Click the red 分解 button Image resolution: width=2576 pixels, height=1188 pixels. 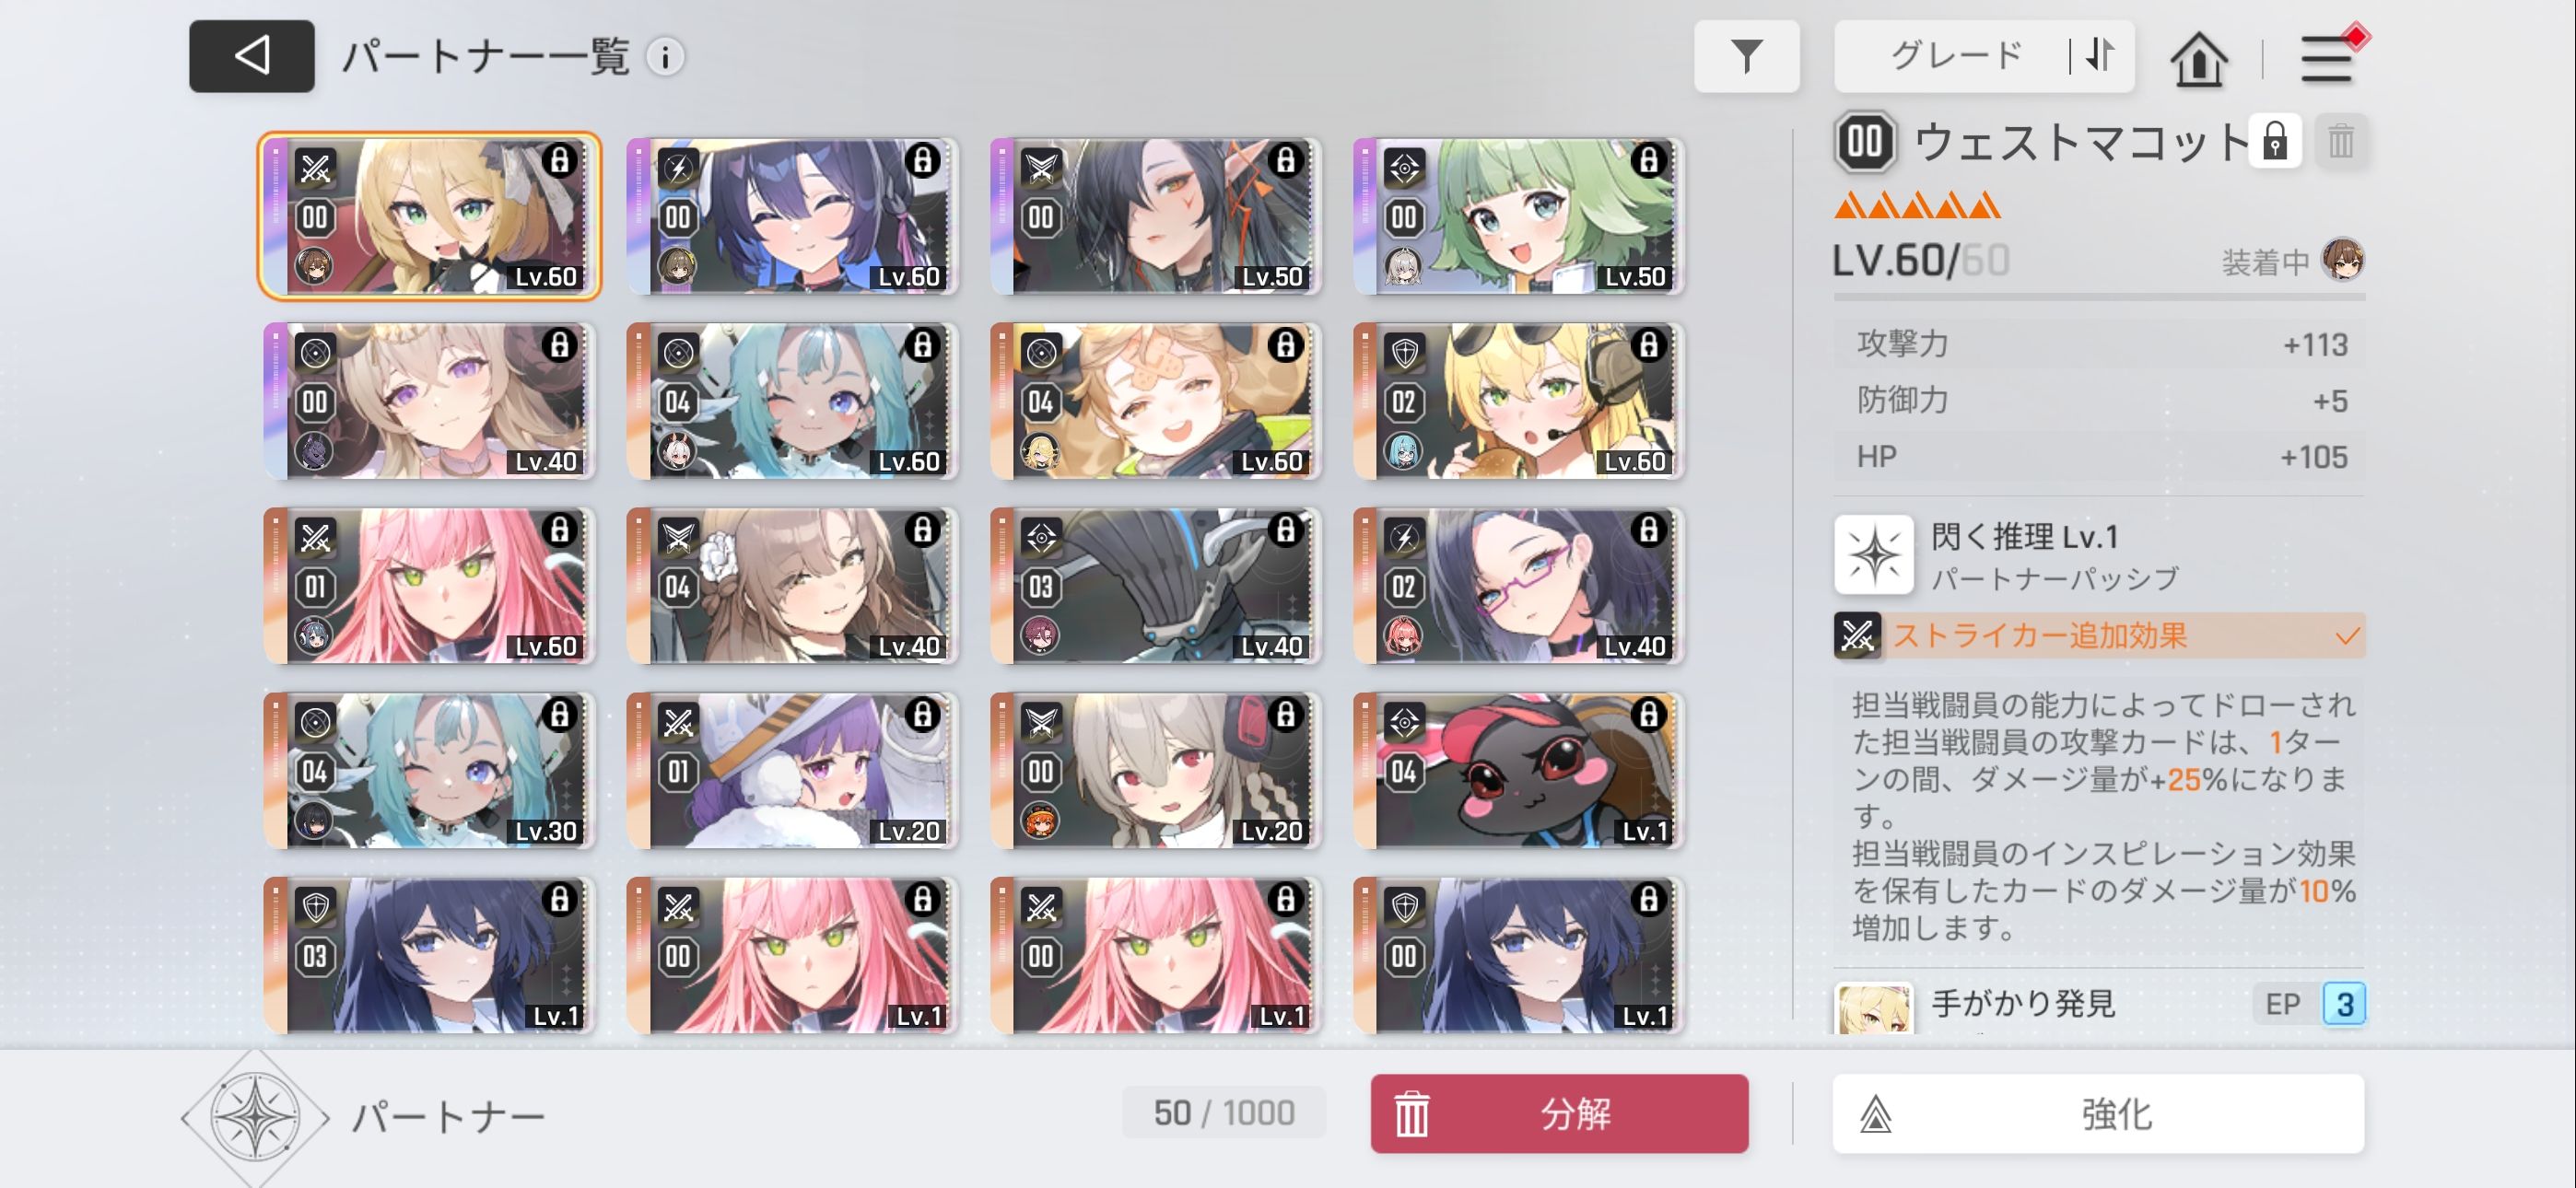pos(1559,1113)
